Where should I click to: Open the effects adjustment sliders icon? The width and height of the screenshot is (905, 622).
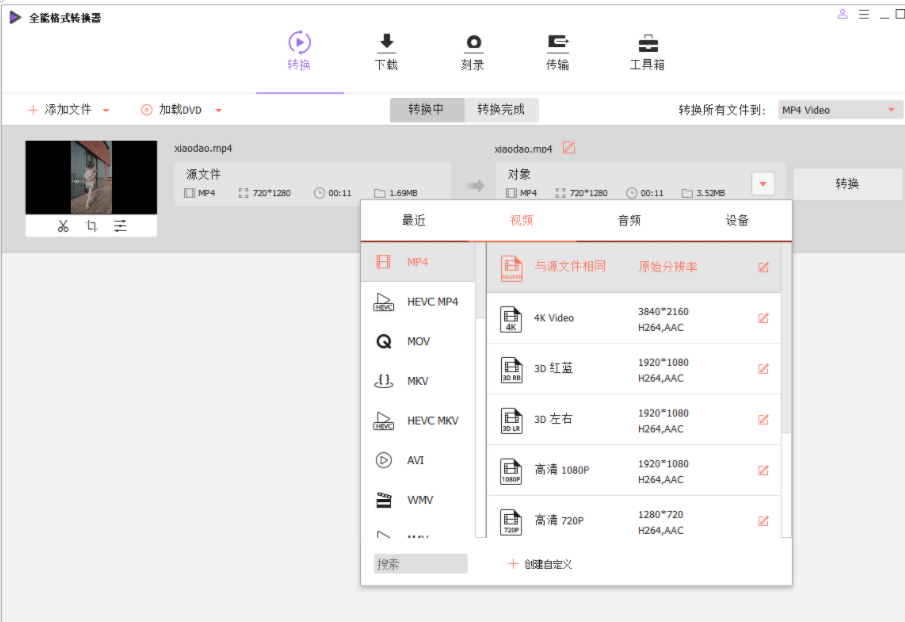120,226
